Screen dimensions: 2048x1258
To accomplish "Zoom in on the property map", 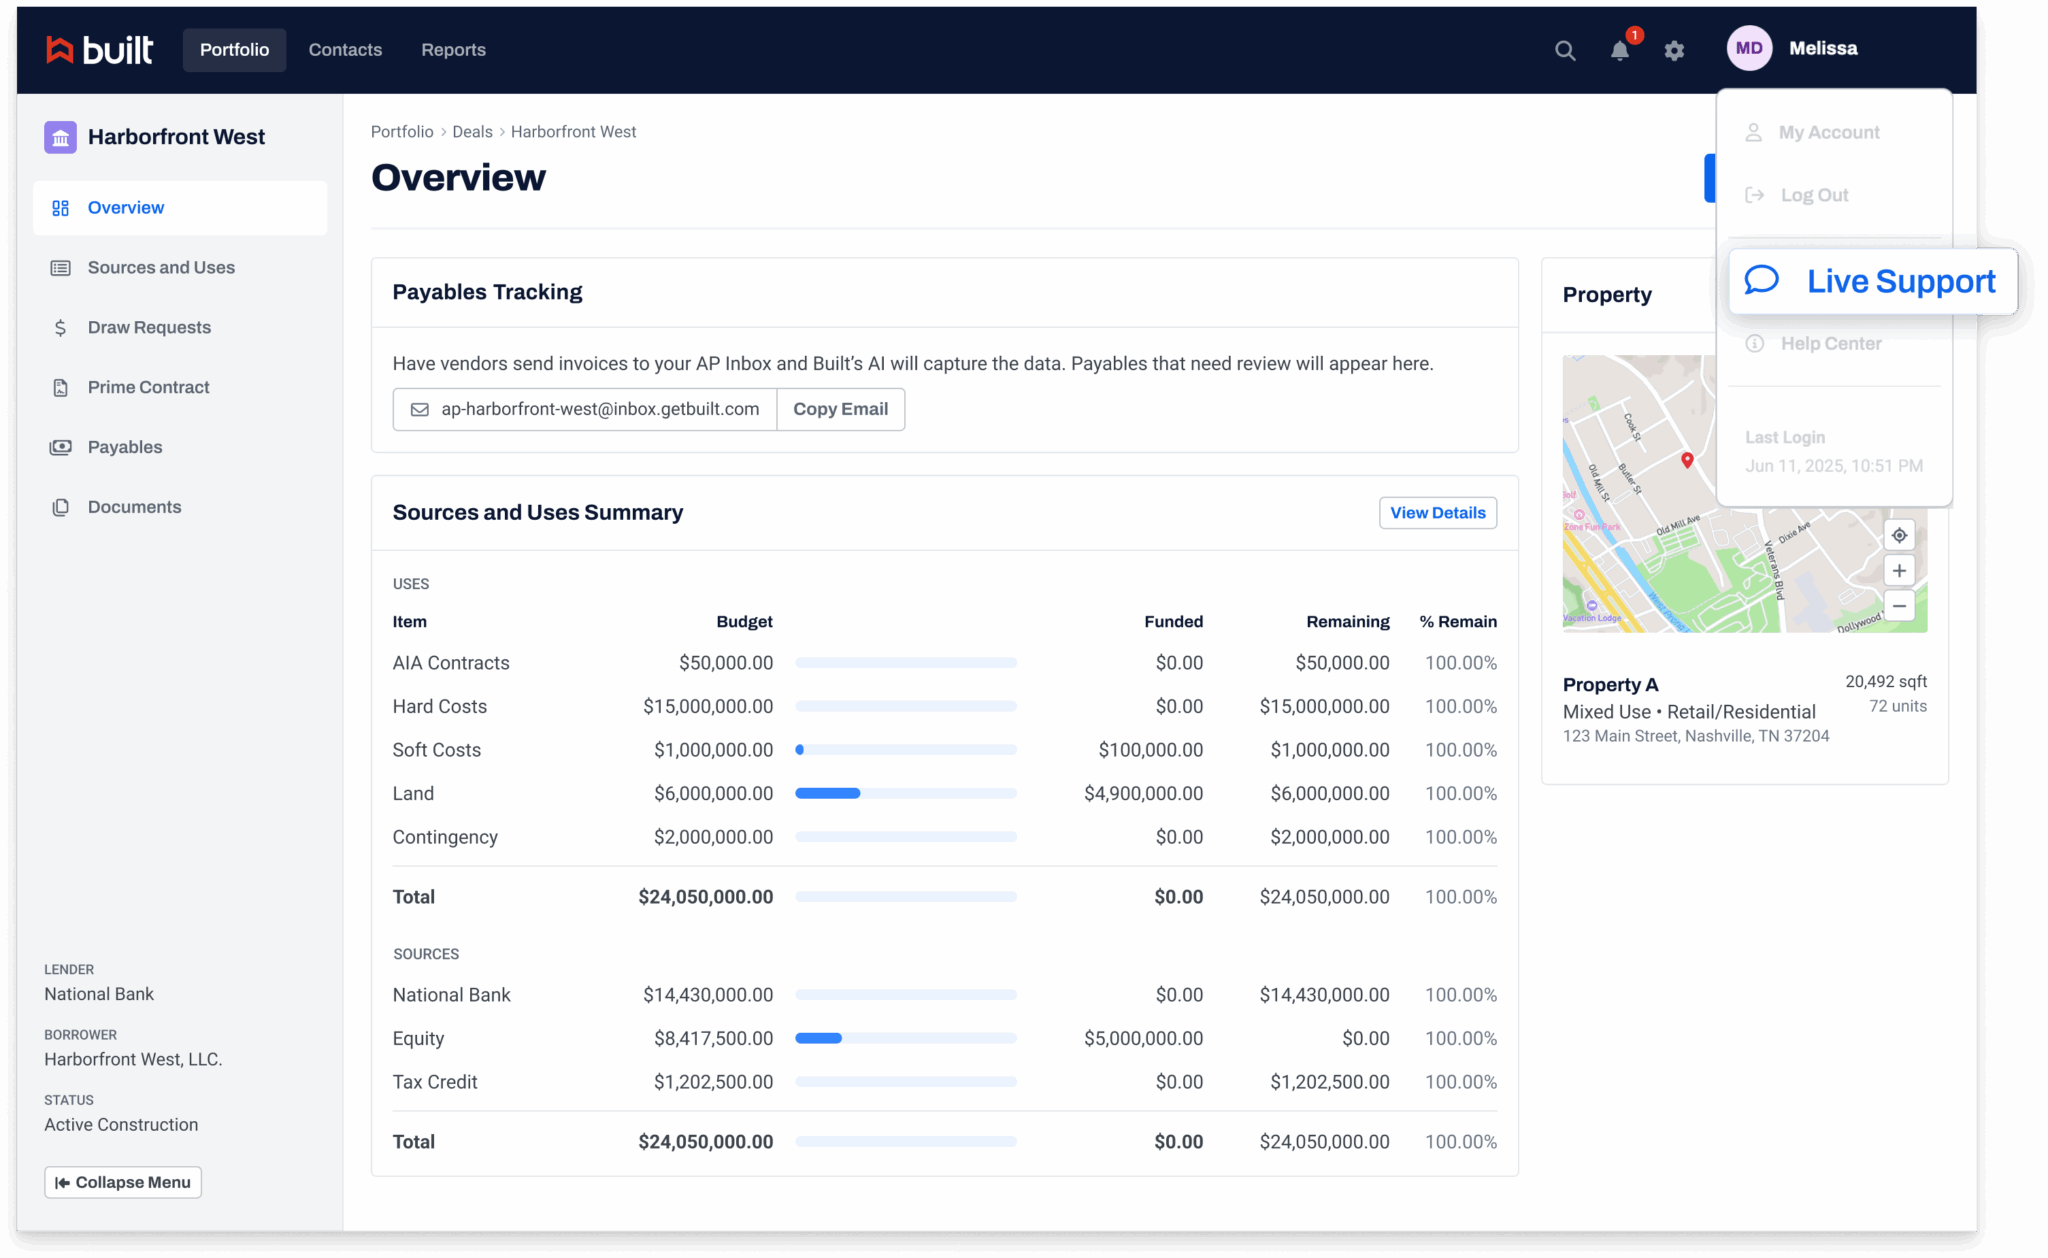I will click(1899, 570).
